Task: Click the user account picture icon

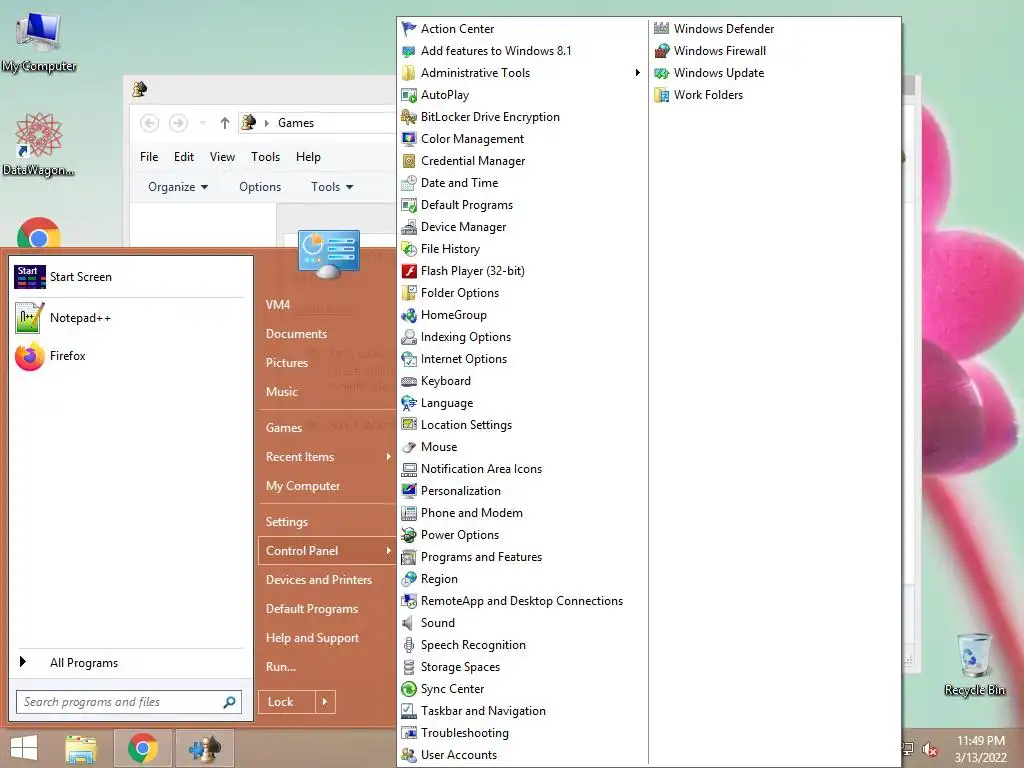Action: (x=328, y=254)
